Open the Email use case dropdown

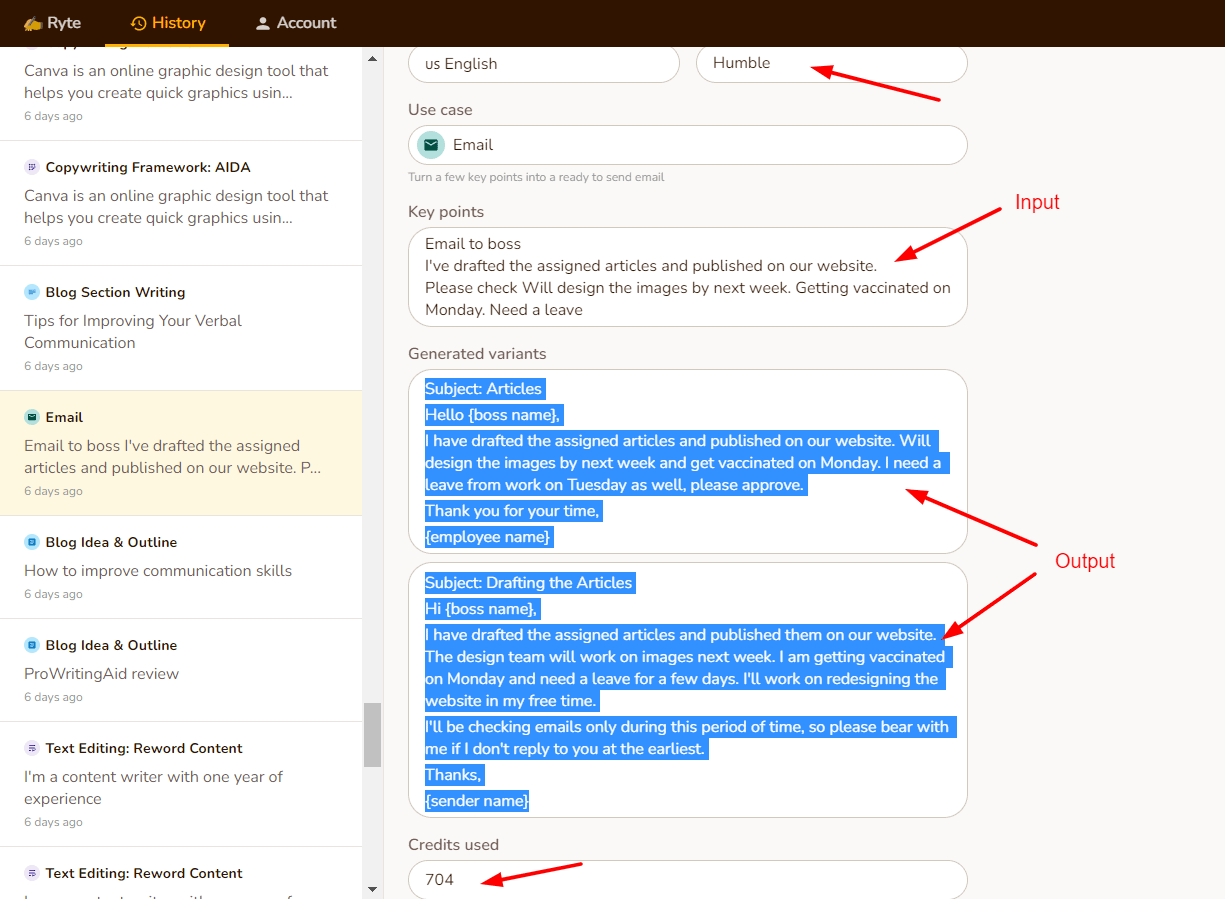(687, 145)
